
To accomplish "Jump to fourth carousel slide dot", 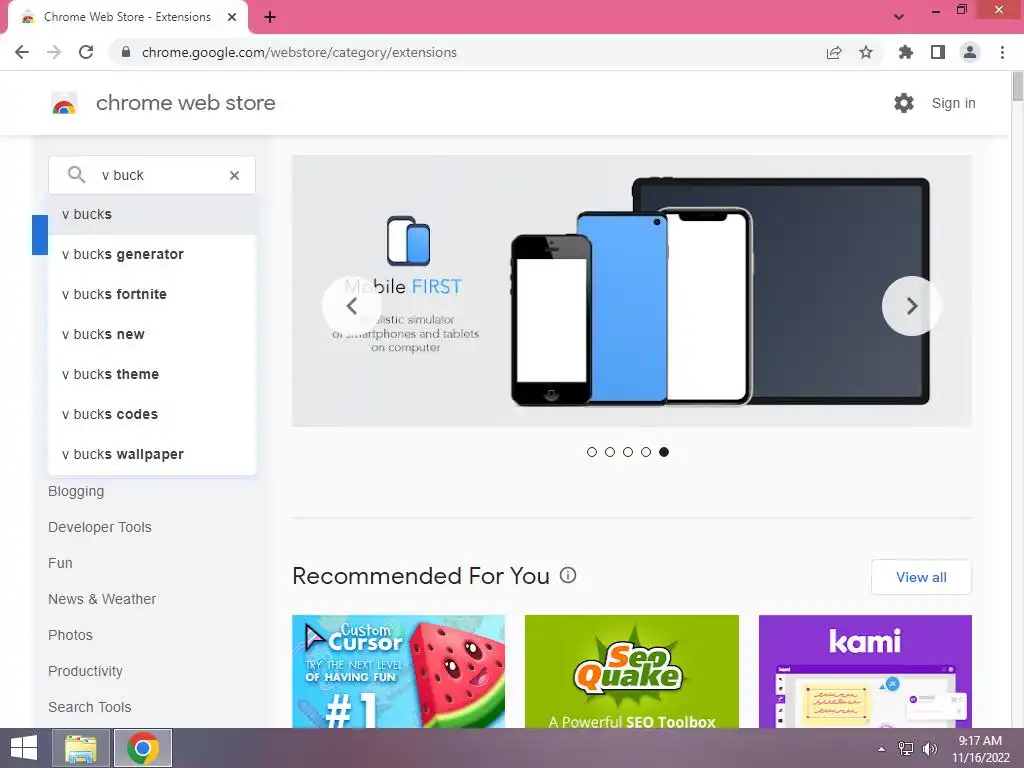I will (x=646, y=452).
